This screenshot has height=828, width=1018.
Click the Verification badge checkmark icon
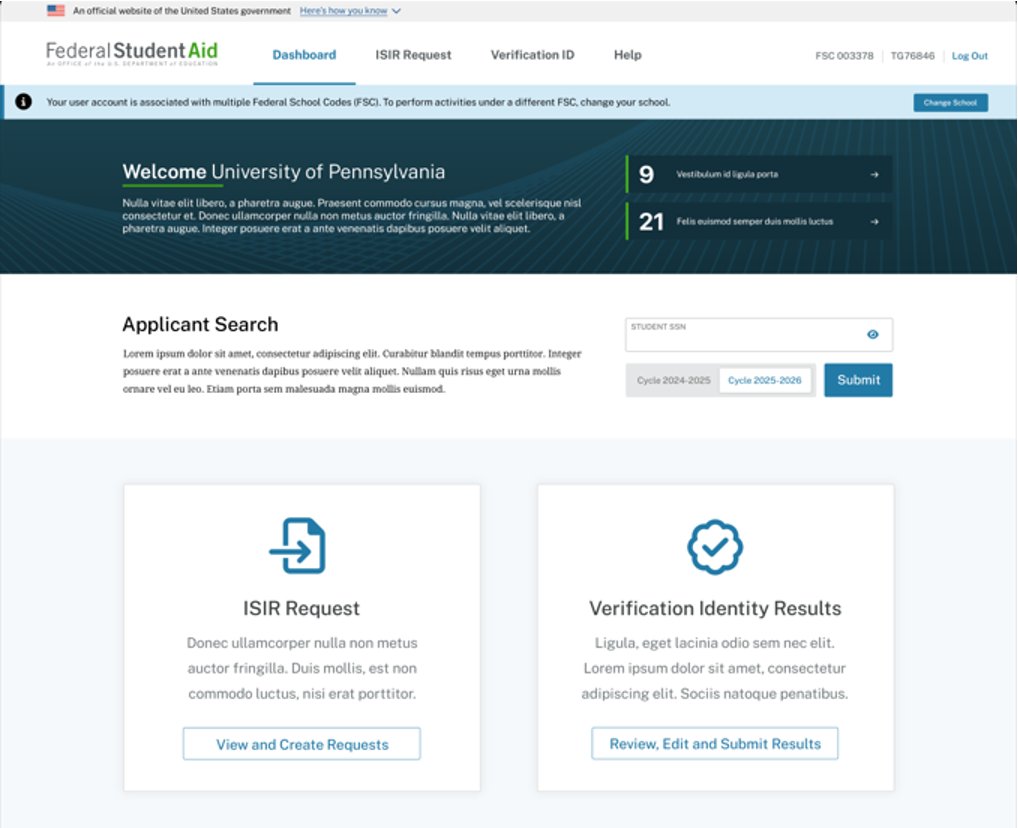pos(715,547)
